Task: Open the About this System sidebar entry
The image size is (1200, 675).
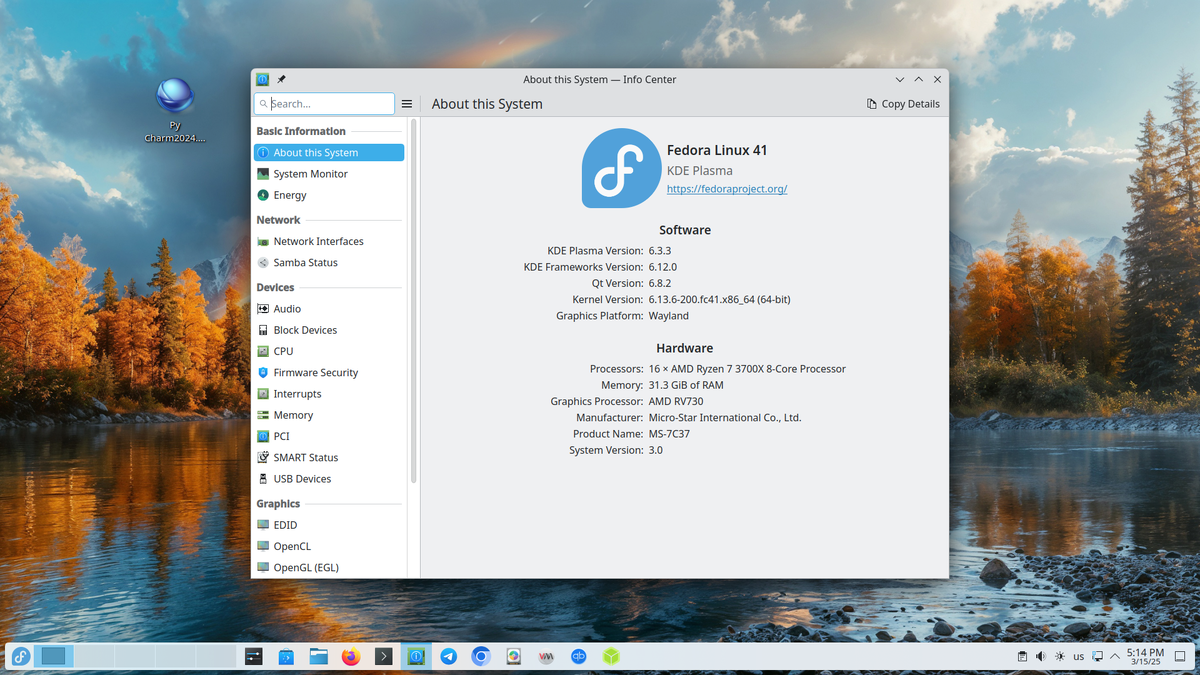Action: click(329, 153)
